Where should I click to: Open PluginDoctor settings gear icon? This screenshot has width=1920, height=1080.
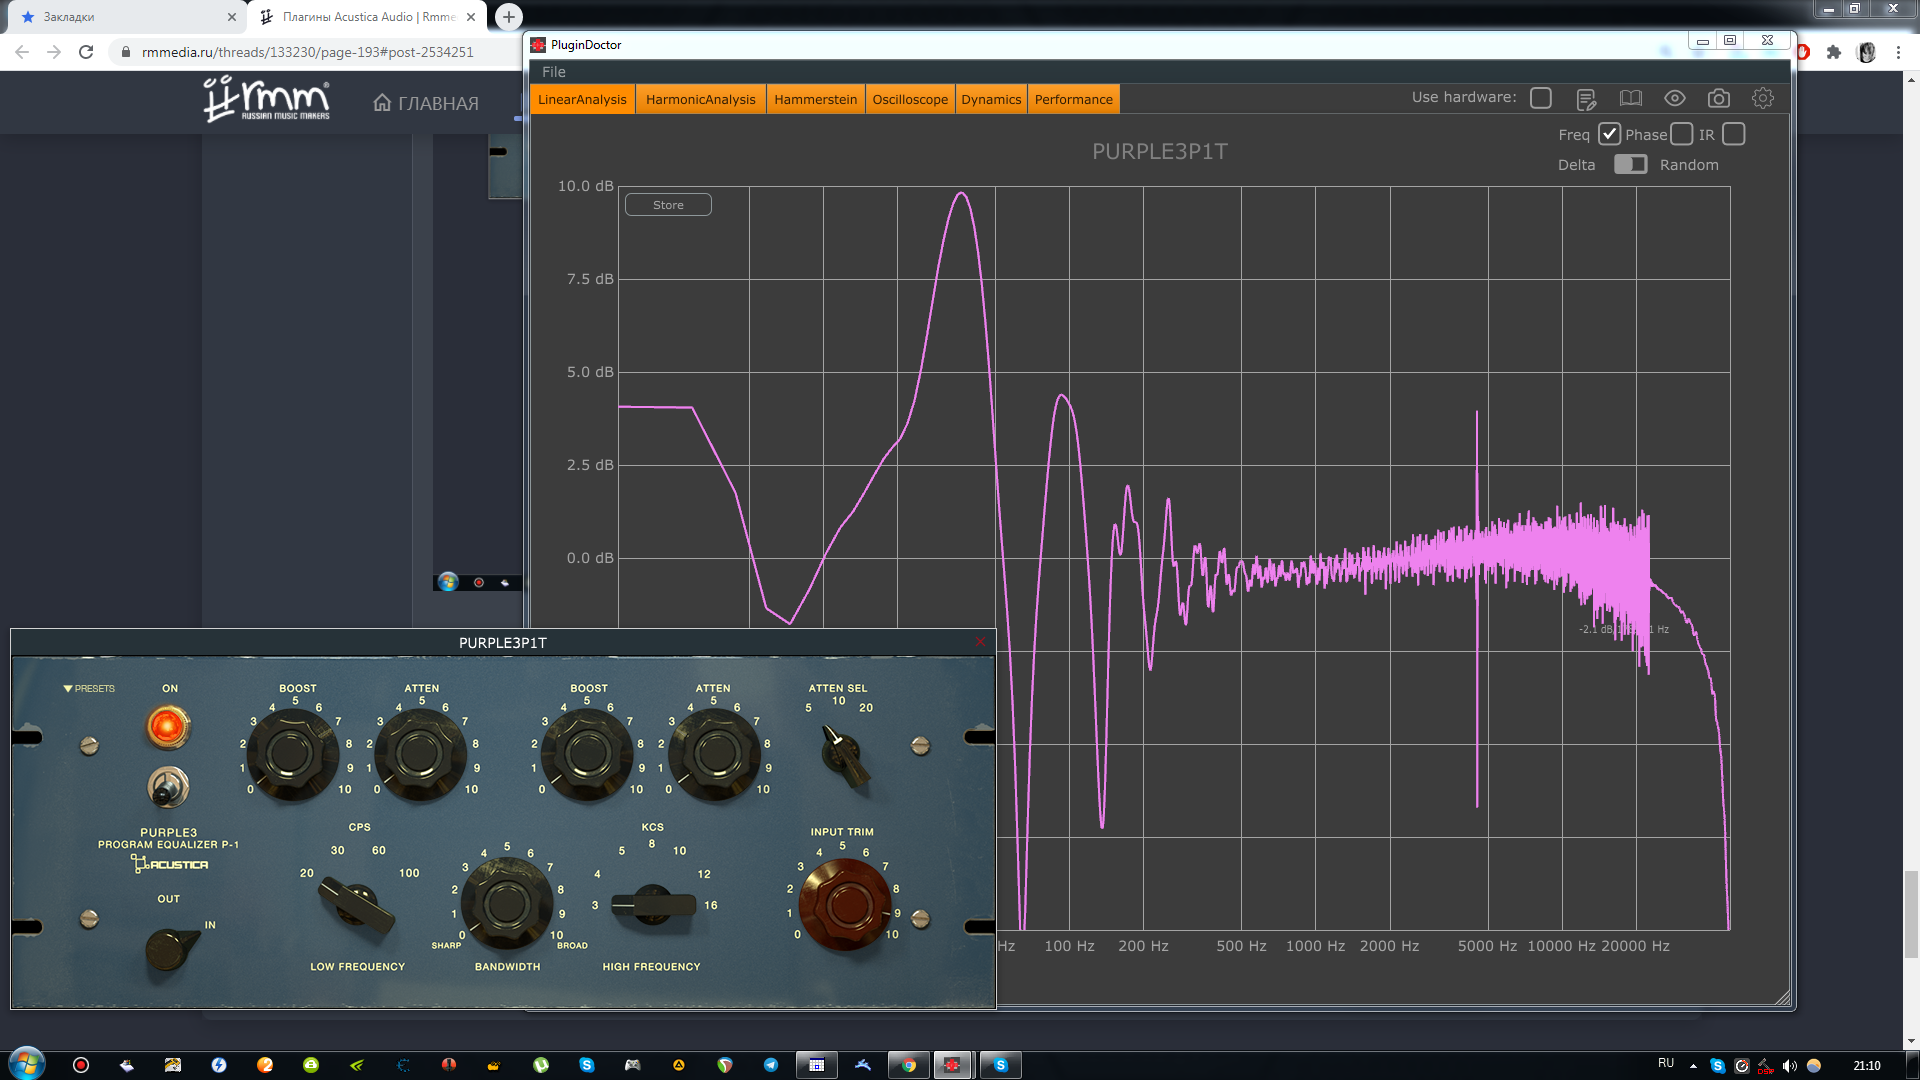tap(1763, 98)
